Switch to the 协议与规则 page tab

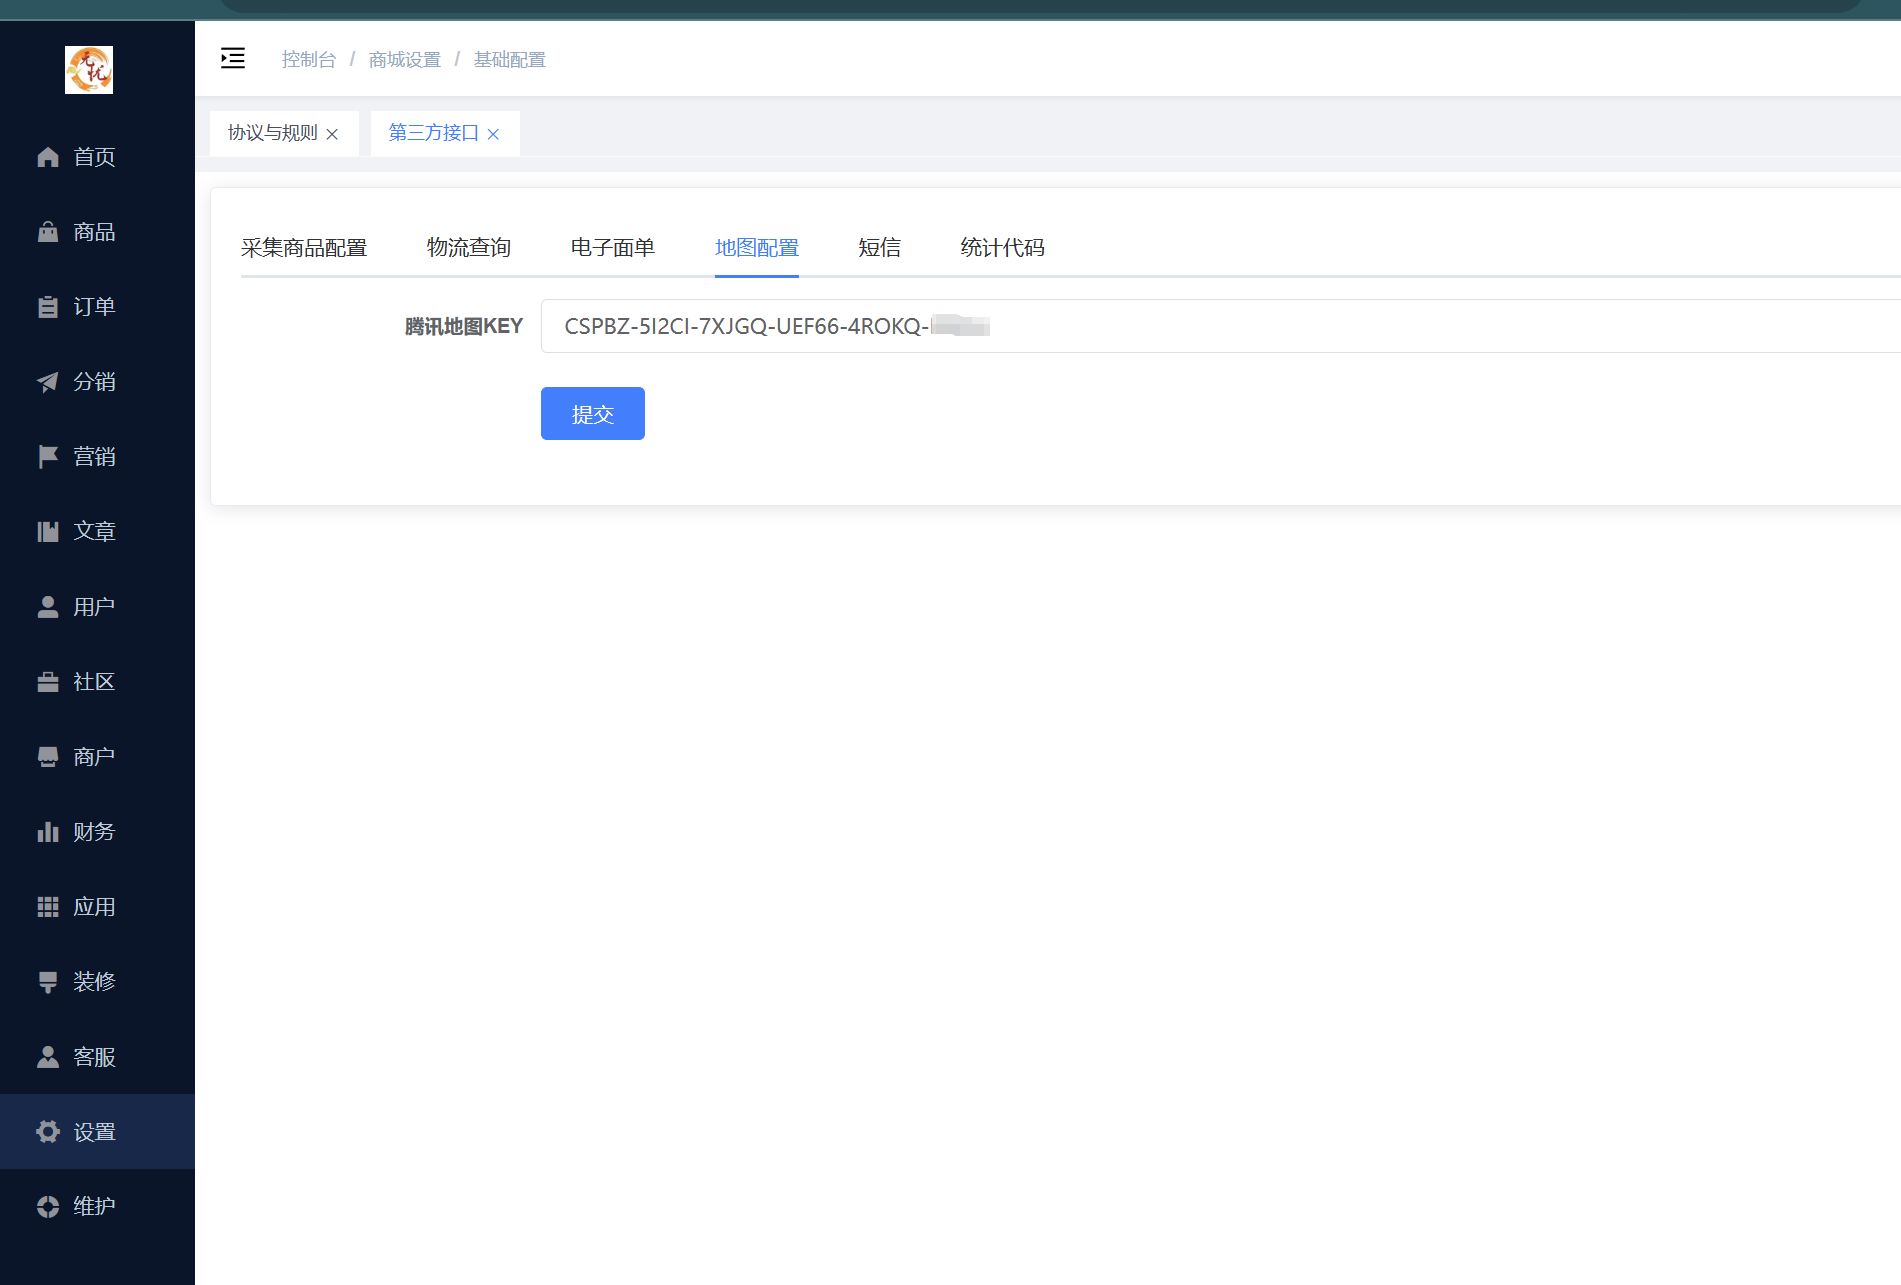284,133
